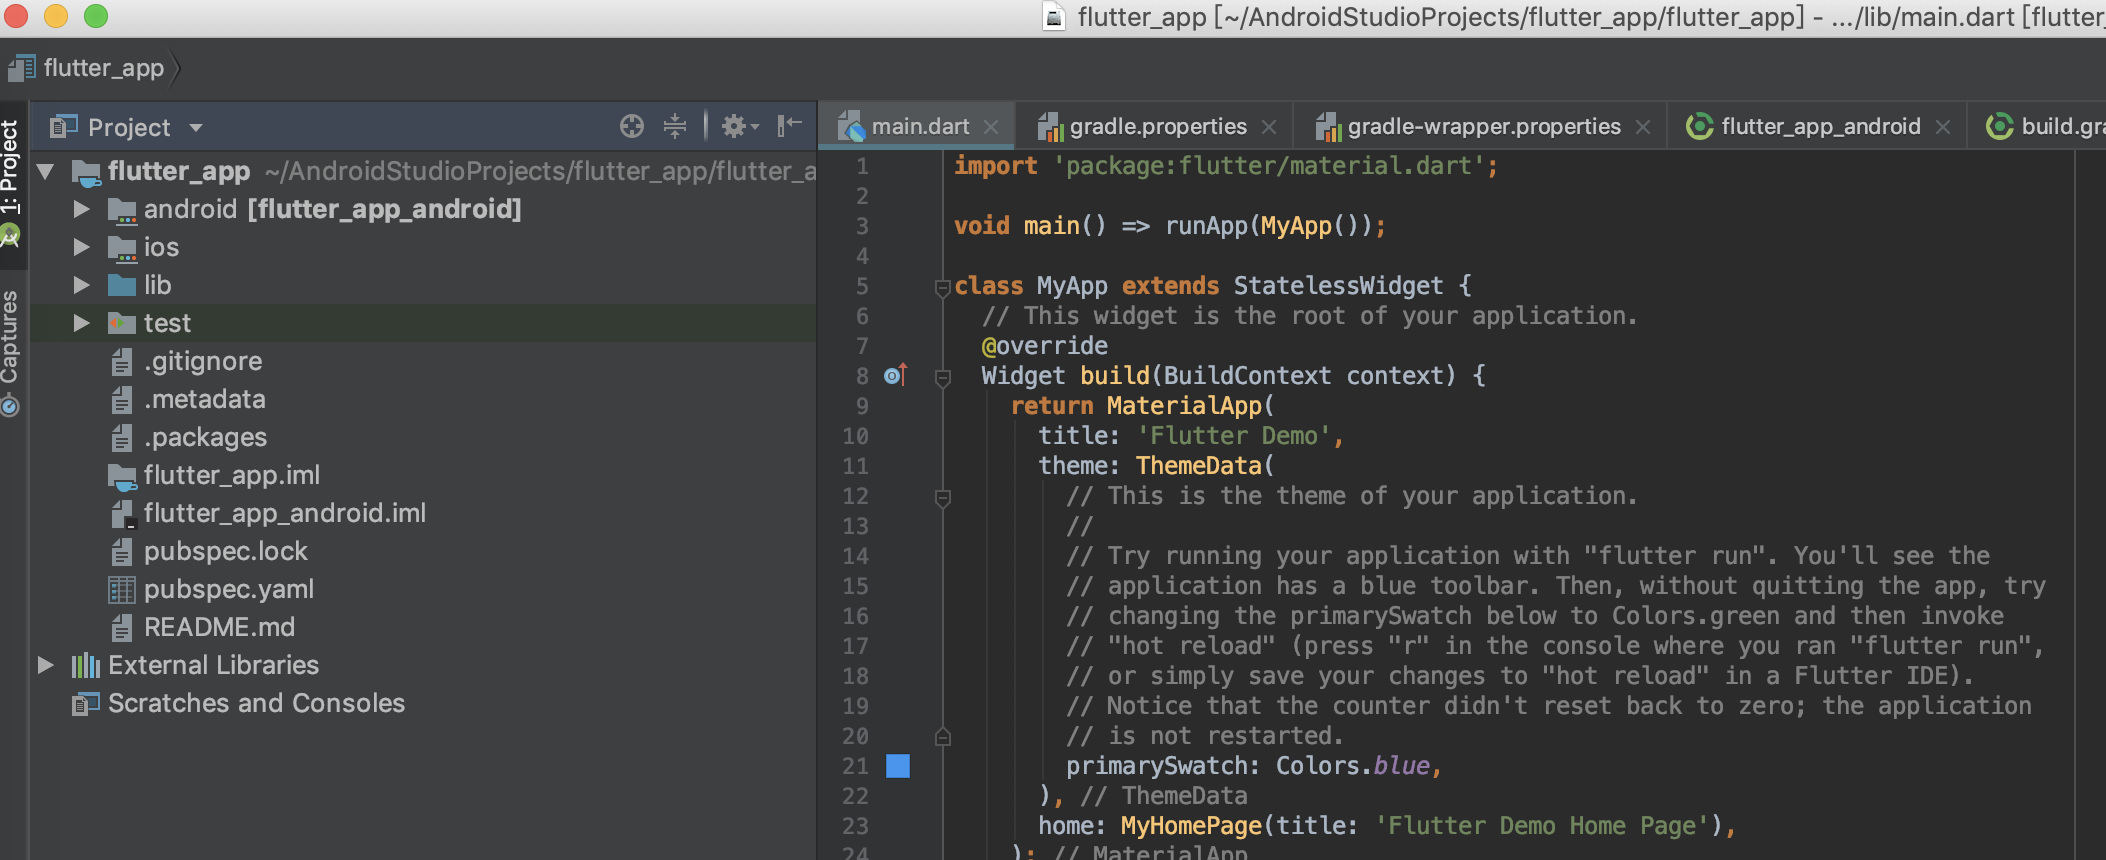This screenshot has height=860, width=2106.
Task: Expand the ios folder
Action: tap(82, 247)
